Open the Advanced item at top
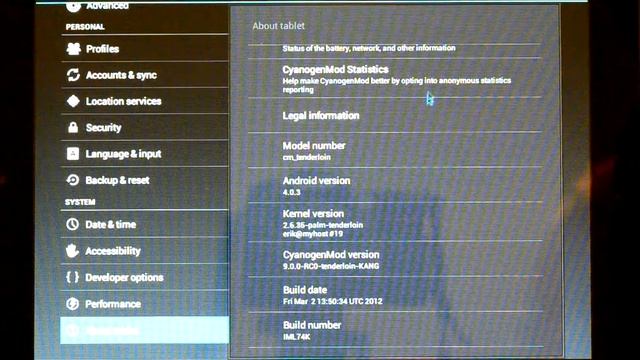 pyautogui.click(x=144, y=6)
